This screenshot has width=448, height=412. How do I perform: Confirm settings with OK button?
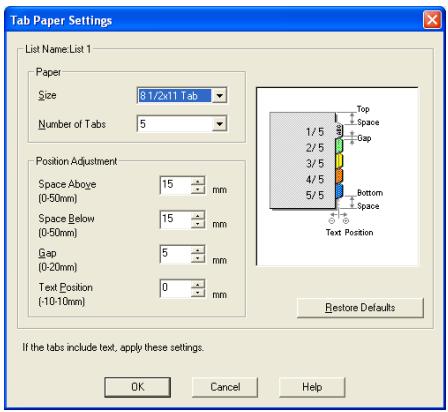(x=138, y=387)
